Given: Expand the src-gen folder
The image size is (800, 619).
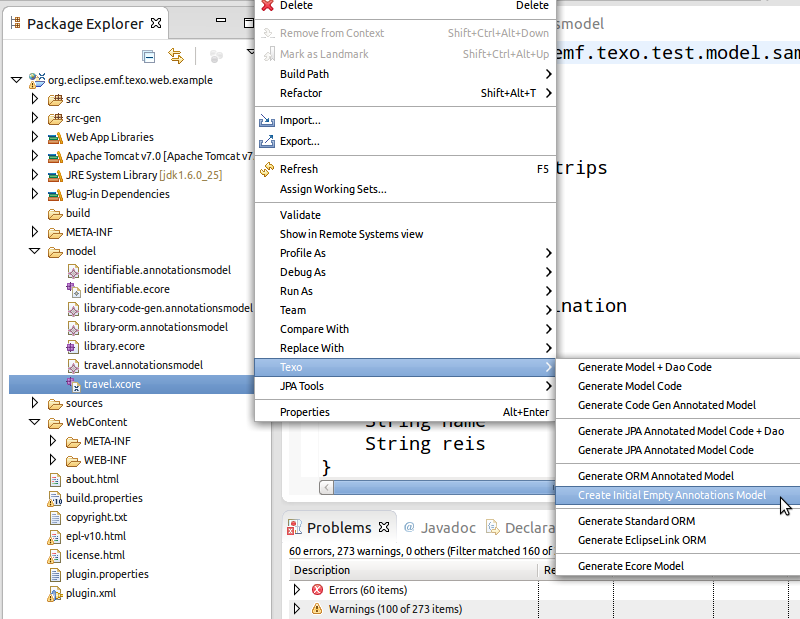Looking at the screenshot, I should pos(35,117).
